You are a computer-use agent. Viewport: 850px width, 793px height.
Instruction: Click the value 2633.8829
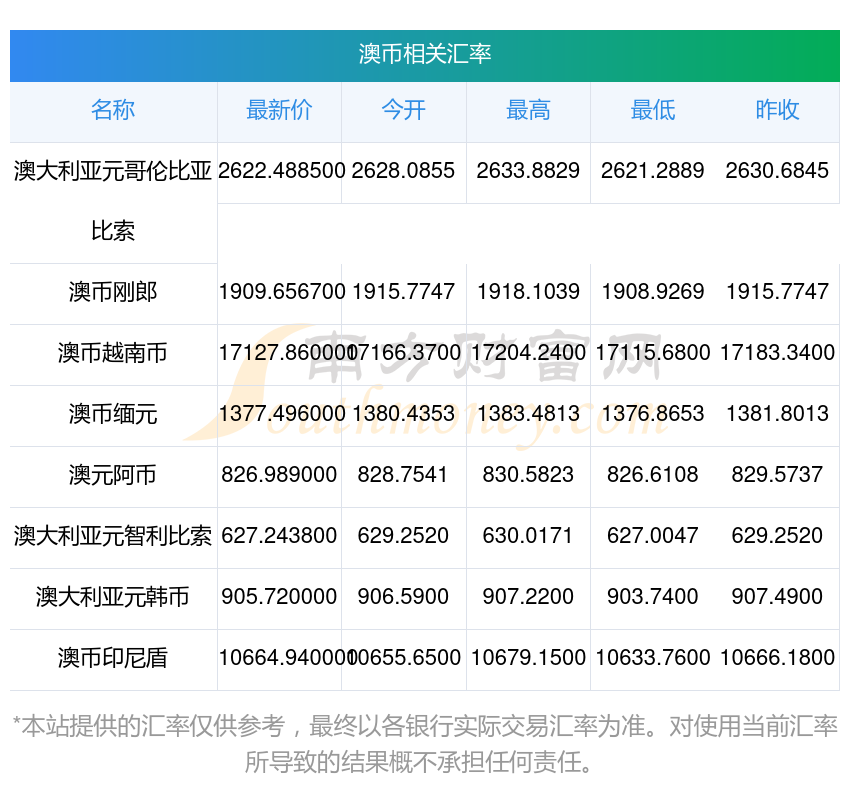528,171
